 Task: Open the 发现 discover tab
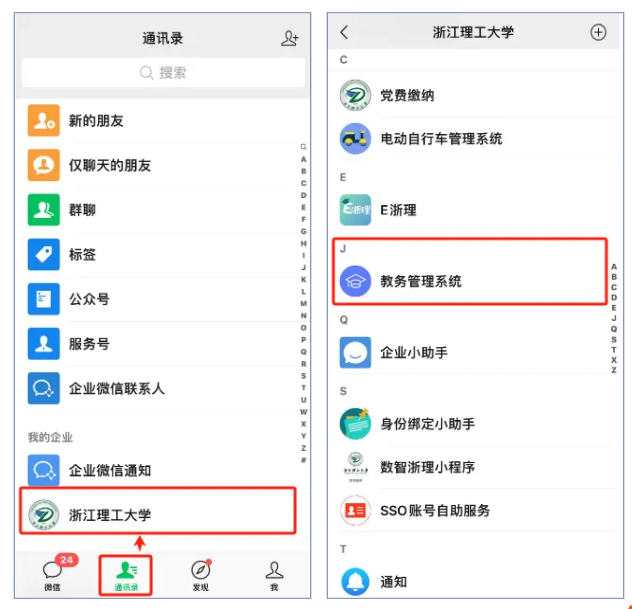click(200, 576)
